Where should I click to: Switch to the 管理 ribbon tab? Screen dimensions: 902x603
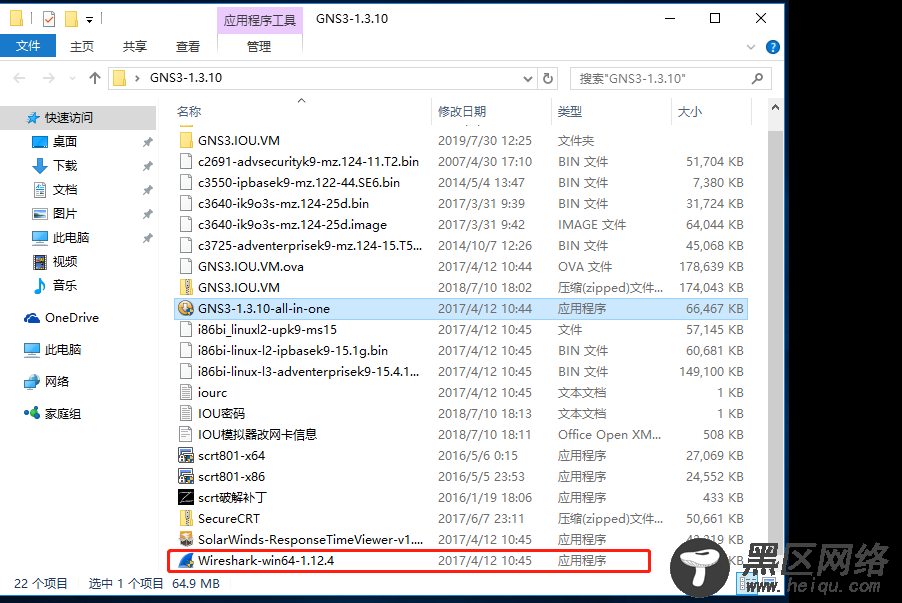pyautogui.click(x=259, y=47)
